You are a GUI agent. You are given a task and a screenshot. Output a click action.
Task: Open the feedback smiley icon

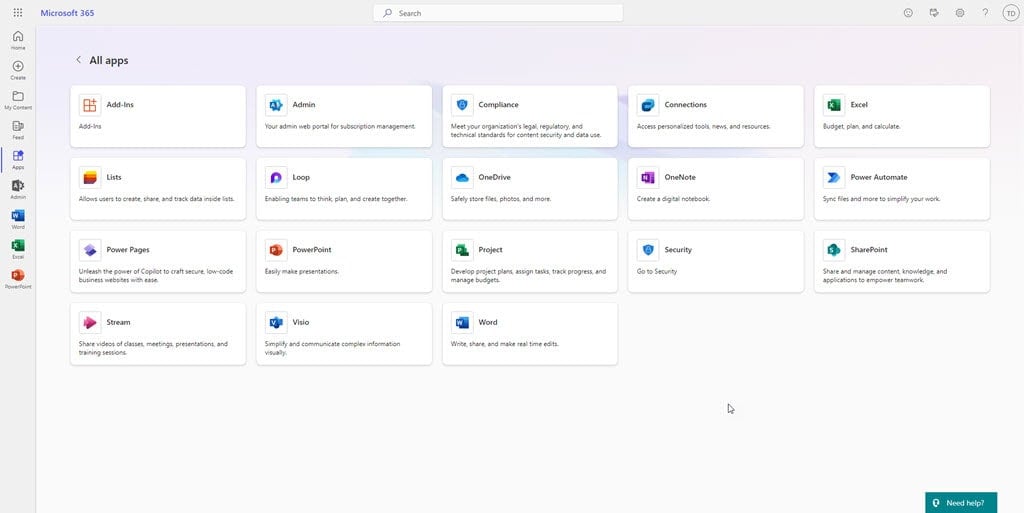(x=908, y=13)
